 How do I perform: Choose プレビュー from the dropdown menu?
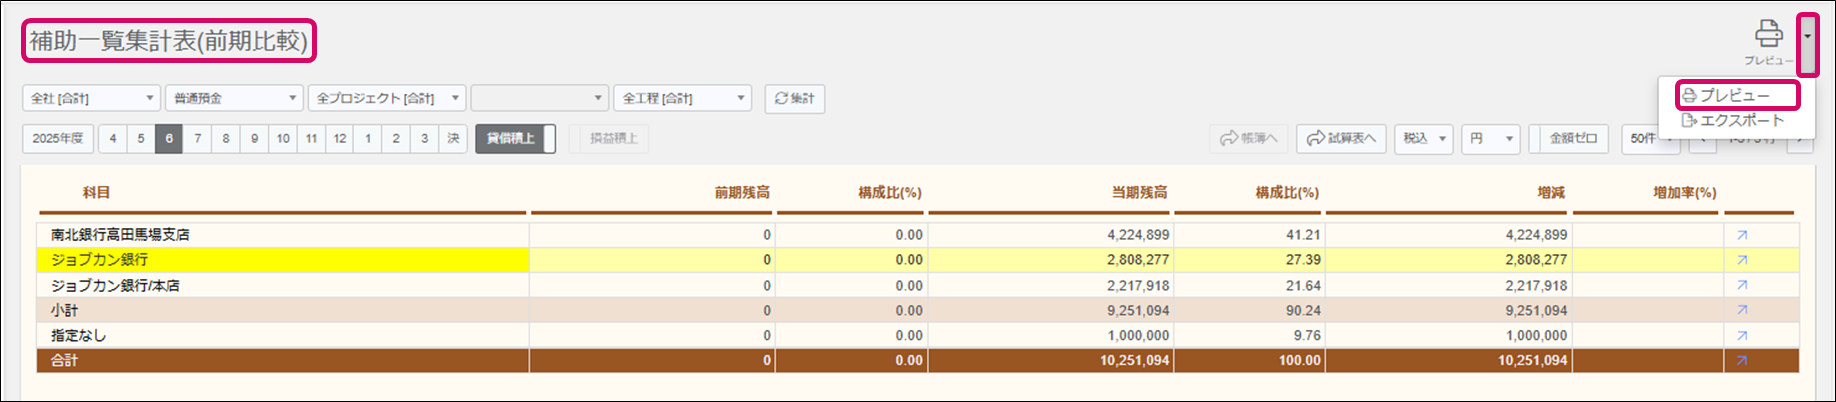(x=1736, y=95)
